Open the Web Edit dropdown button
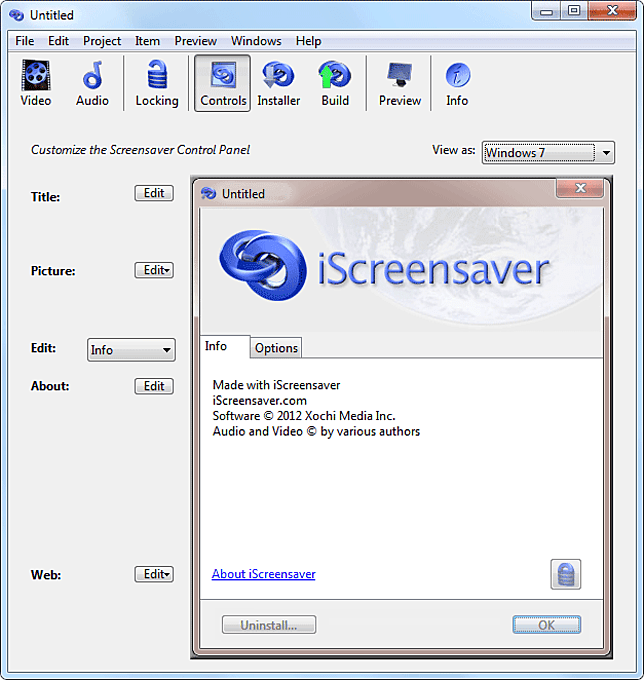Viewport: 644px width, 680px height. [154, 574]
